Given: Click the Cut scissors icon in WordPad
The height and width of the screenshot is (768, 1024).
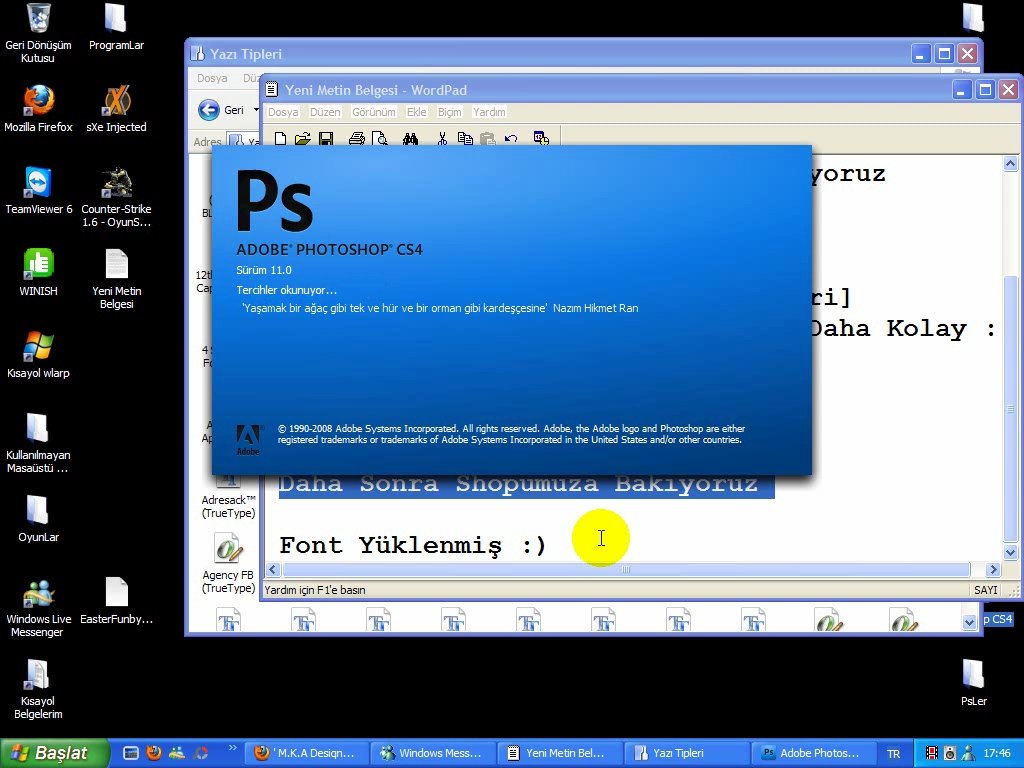Looking at the screenshot, I should [442, 138].
